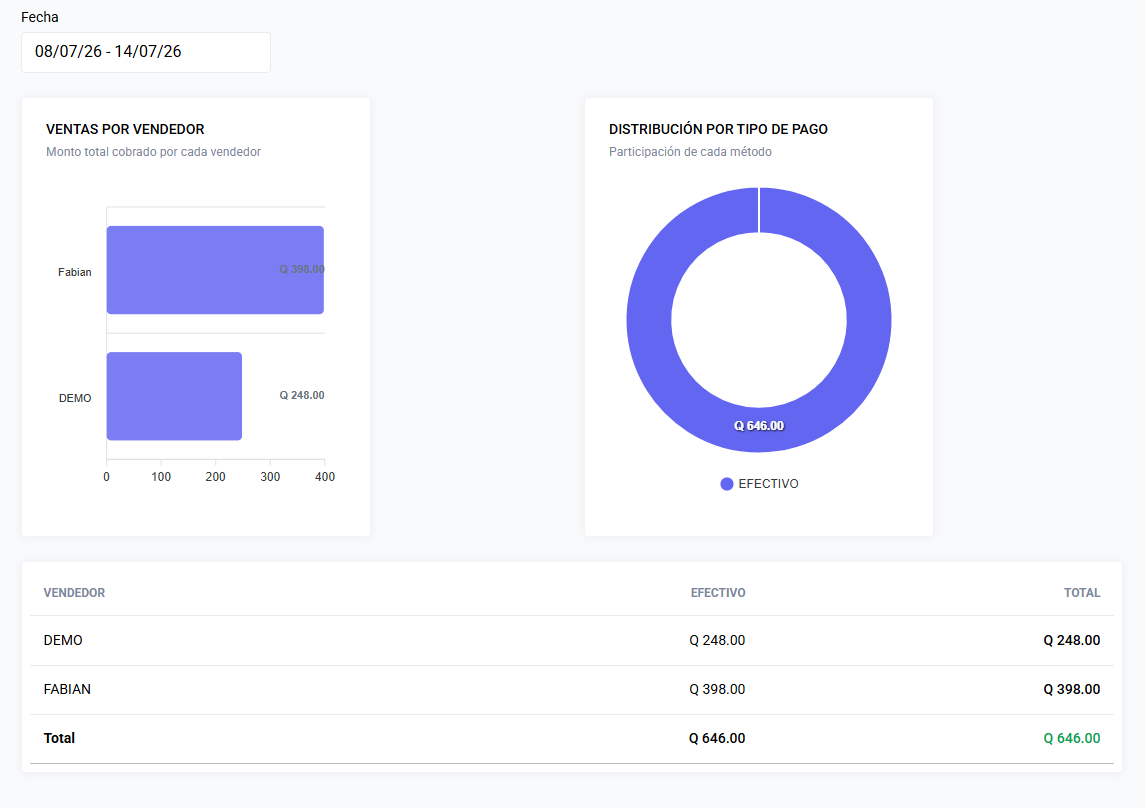The height and width of the screenshot is (808, 1145).
Task: Open the Fecha date range field
Action: 146,53
